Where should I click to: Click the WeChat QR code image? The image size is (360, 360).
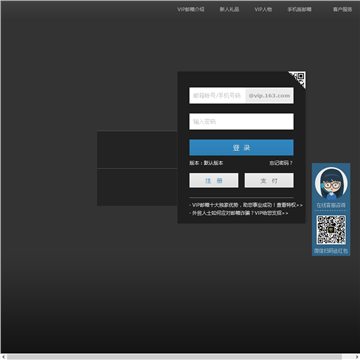click(331, 230)
